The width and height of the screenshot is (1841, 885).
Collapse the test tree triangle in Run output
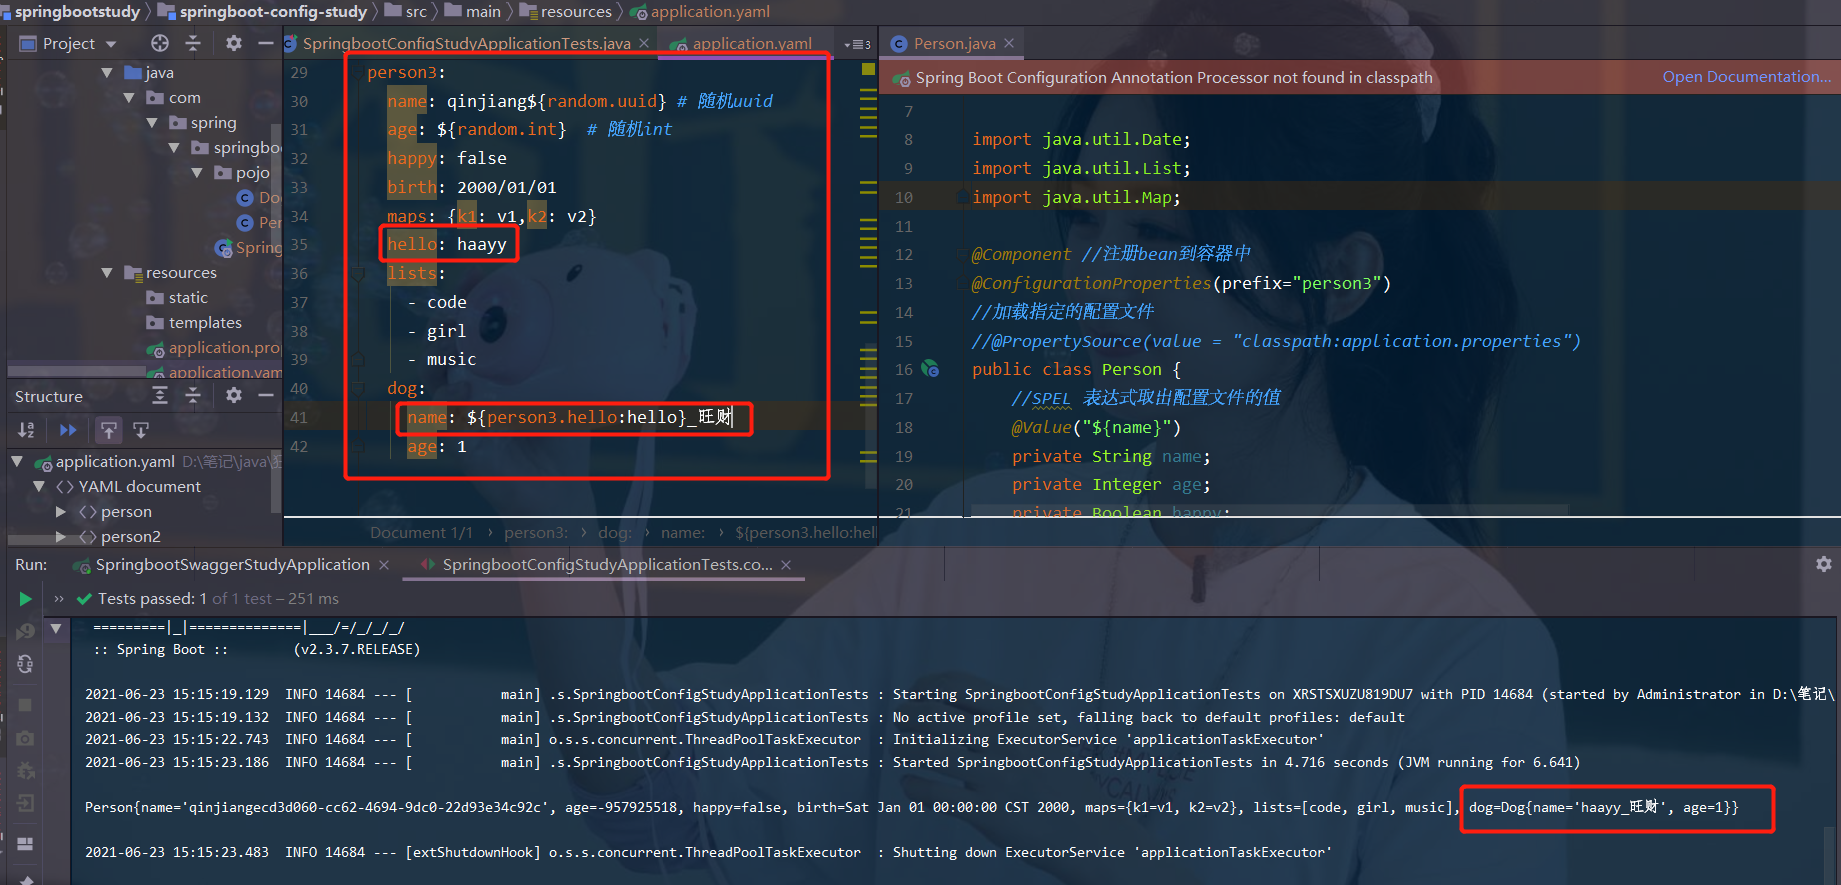click(x=56, y=629)
